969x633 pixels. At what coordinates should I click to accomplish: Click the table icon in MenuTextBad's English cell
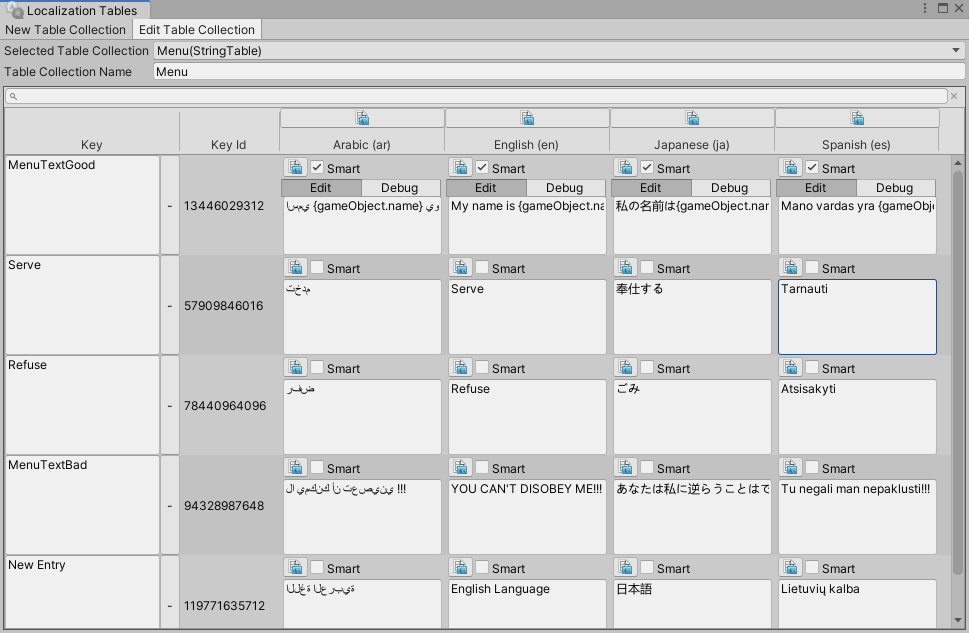point(460,467)
